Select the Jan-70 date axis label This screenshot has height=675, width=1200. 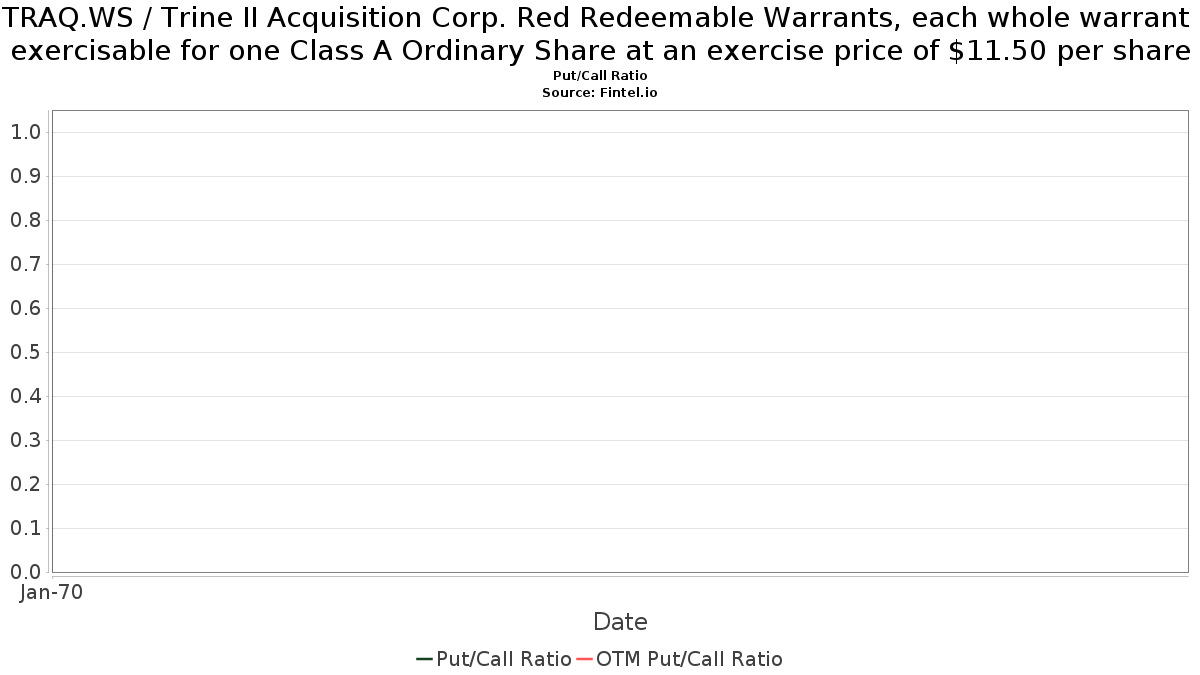[51, 592]
